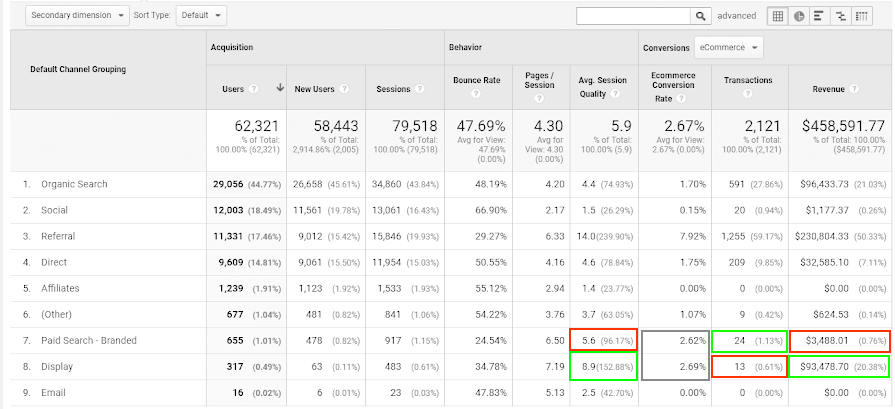The height and width of the screenshot is (409, 895).
Task: Open help icon next to New Users
Action: click(x=344, y=89)
